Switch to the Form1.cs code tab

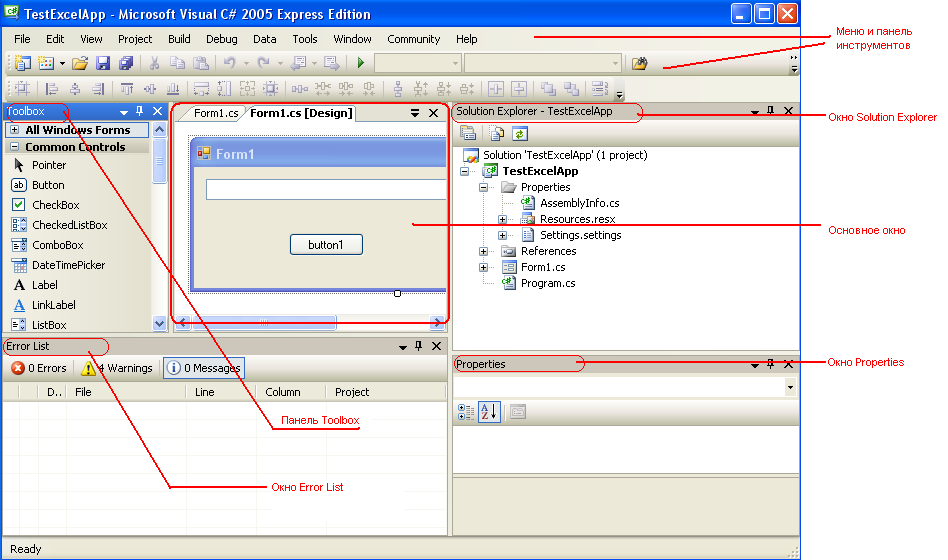pyautogui.click(x=216, y=113)
